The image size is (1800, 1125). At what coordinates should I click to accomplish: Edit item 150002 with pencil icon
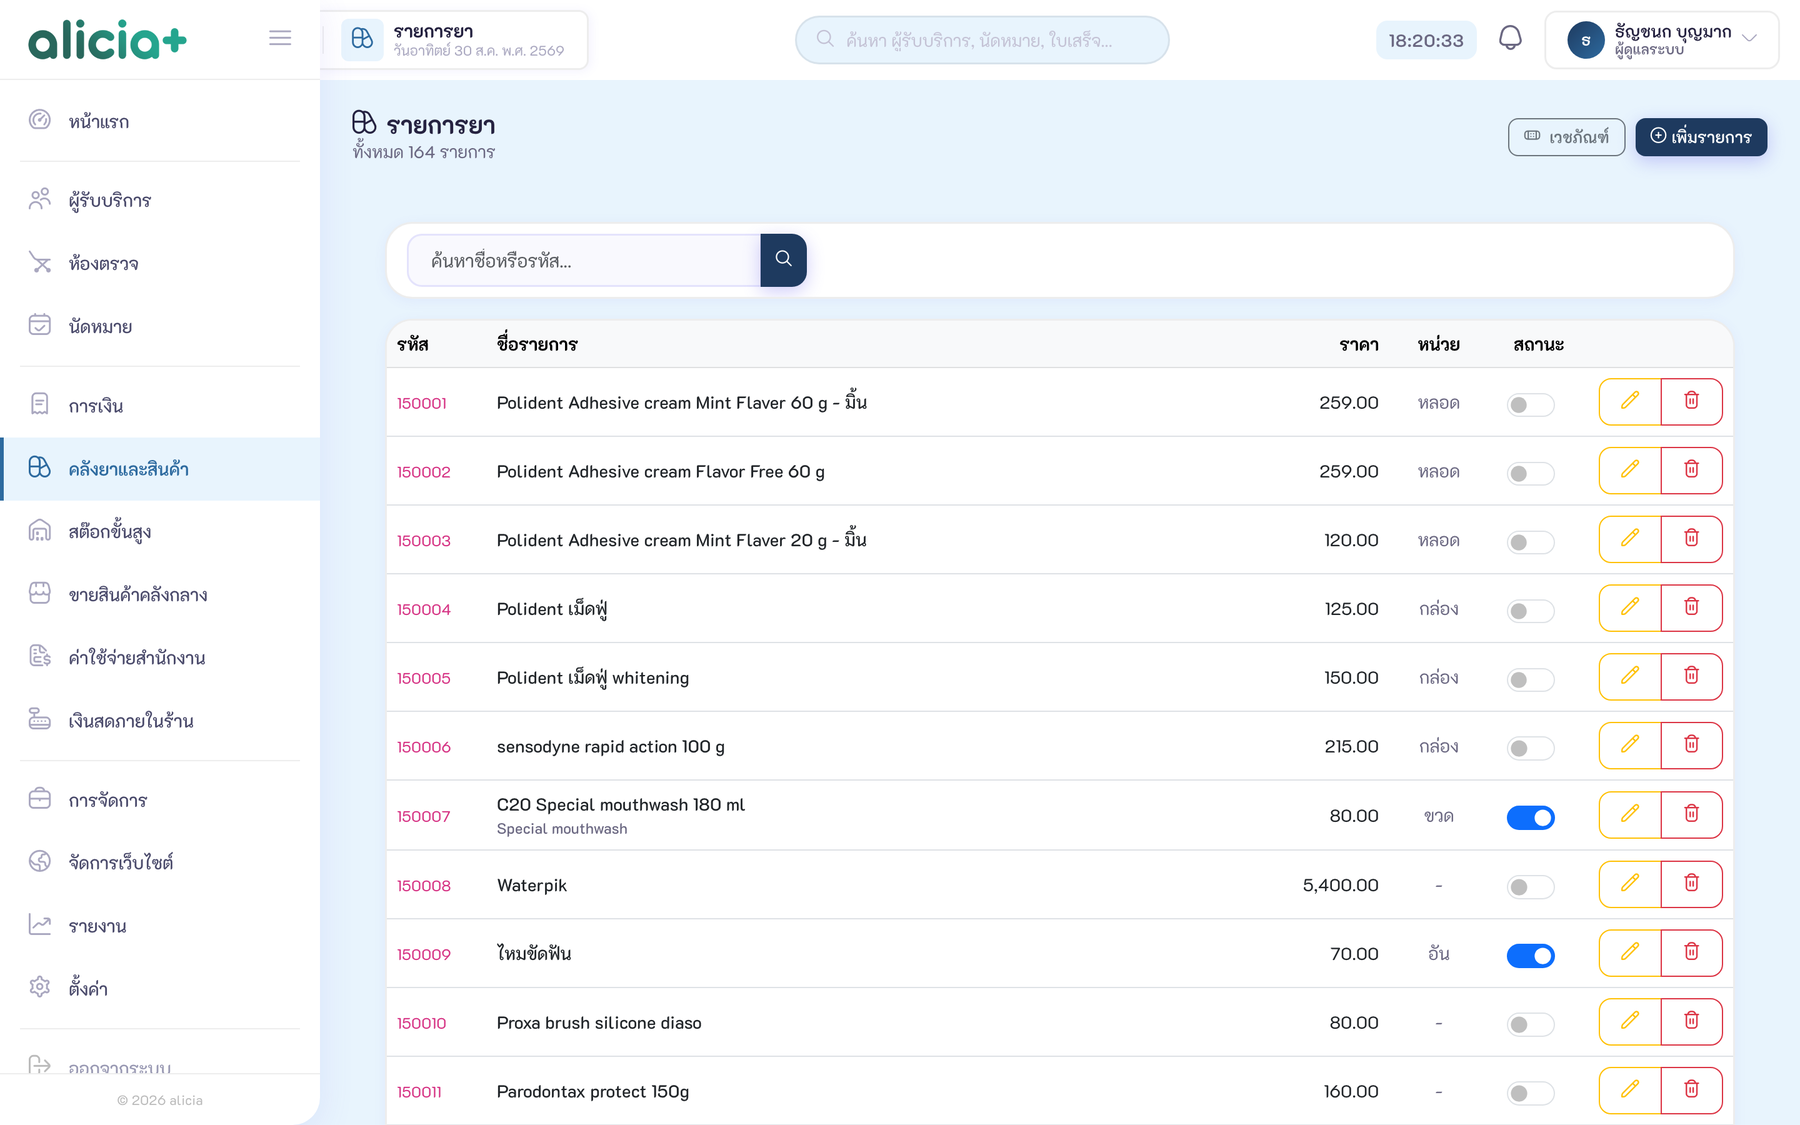click(x=1630, y=470)
